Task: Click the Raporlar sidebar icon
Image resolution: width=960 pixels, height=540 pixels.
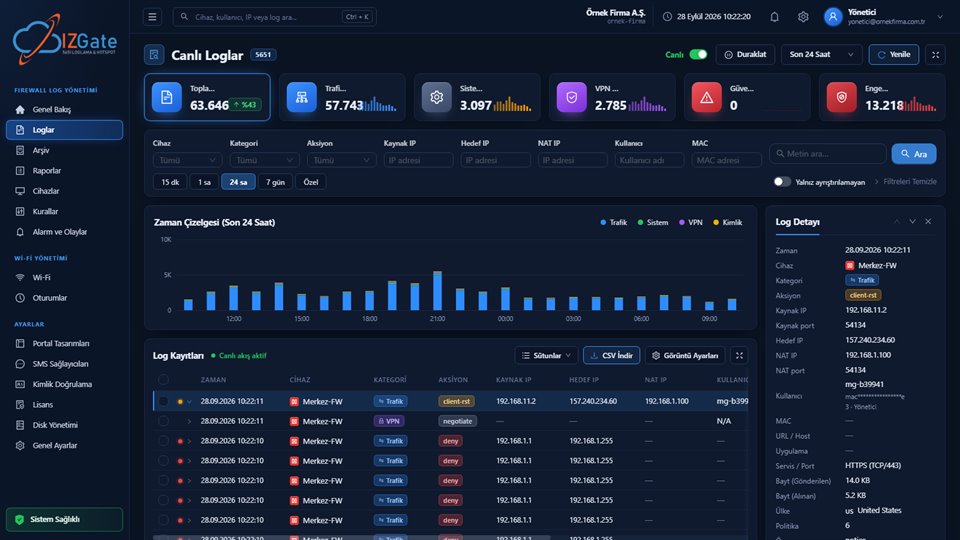Action: coord(20,171)
